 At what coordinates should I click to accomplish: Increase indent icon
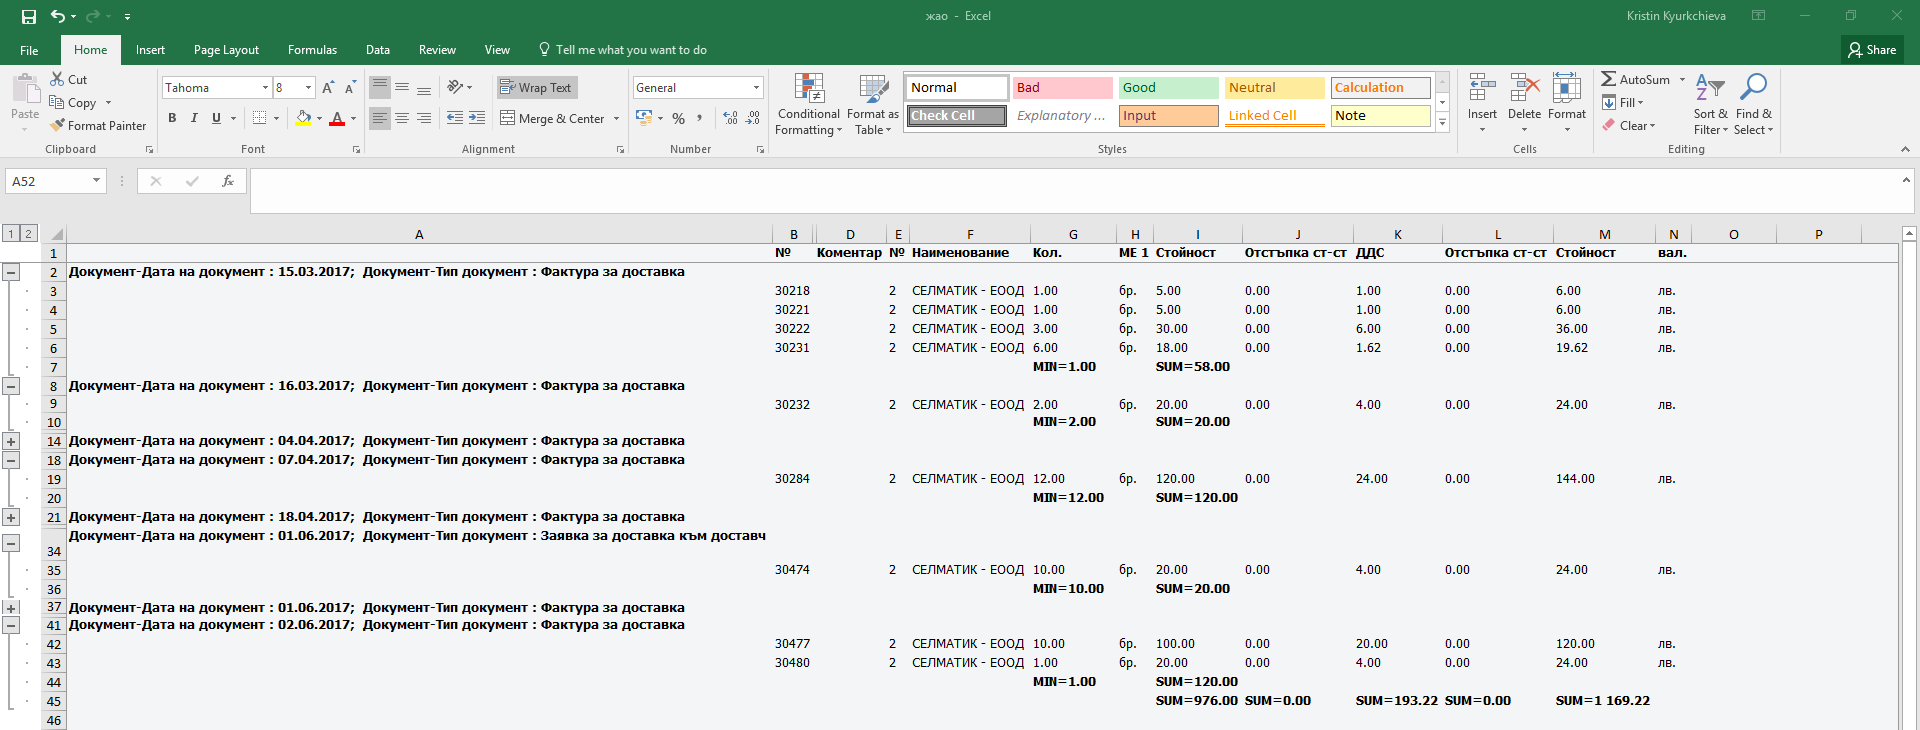pos(477,118)
